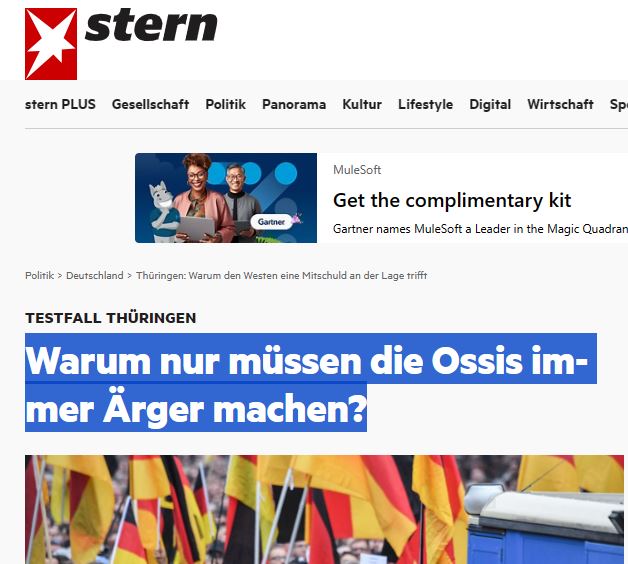Click 'Get the complimentary kit' ad headline
628x564 pixels.
(452, 200)
